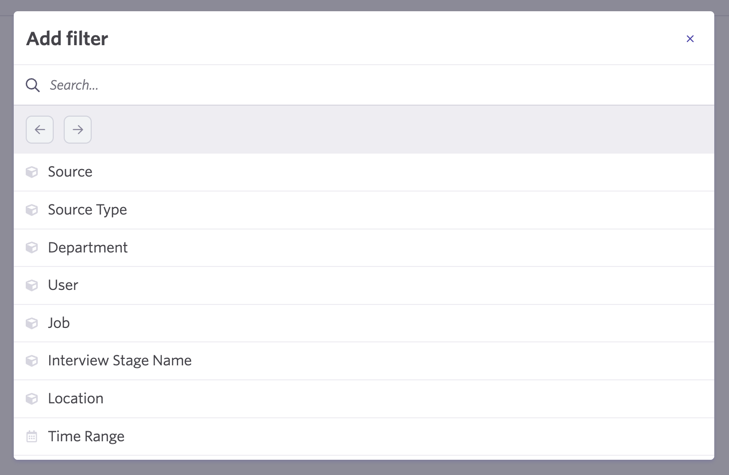The image size is (729, 475).
Task: Click the cube icon beside Location
Action: pos(32,399)
